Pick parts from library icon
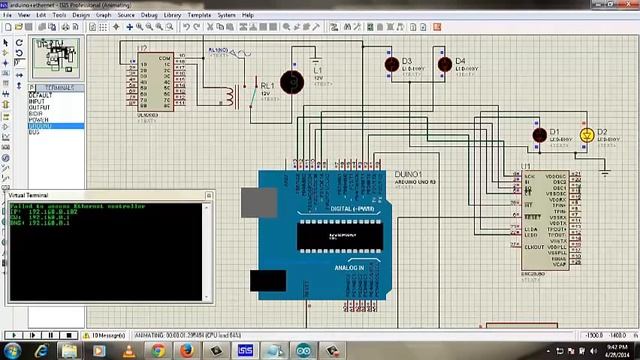This screenshot has width=640, height=360. [287, 27]
